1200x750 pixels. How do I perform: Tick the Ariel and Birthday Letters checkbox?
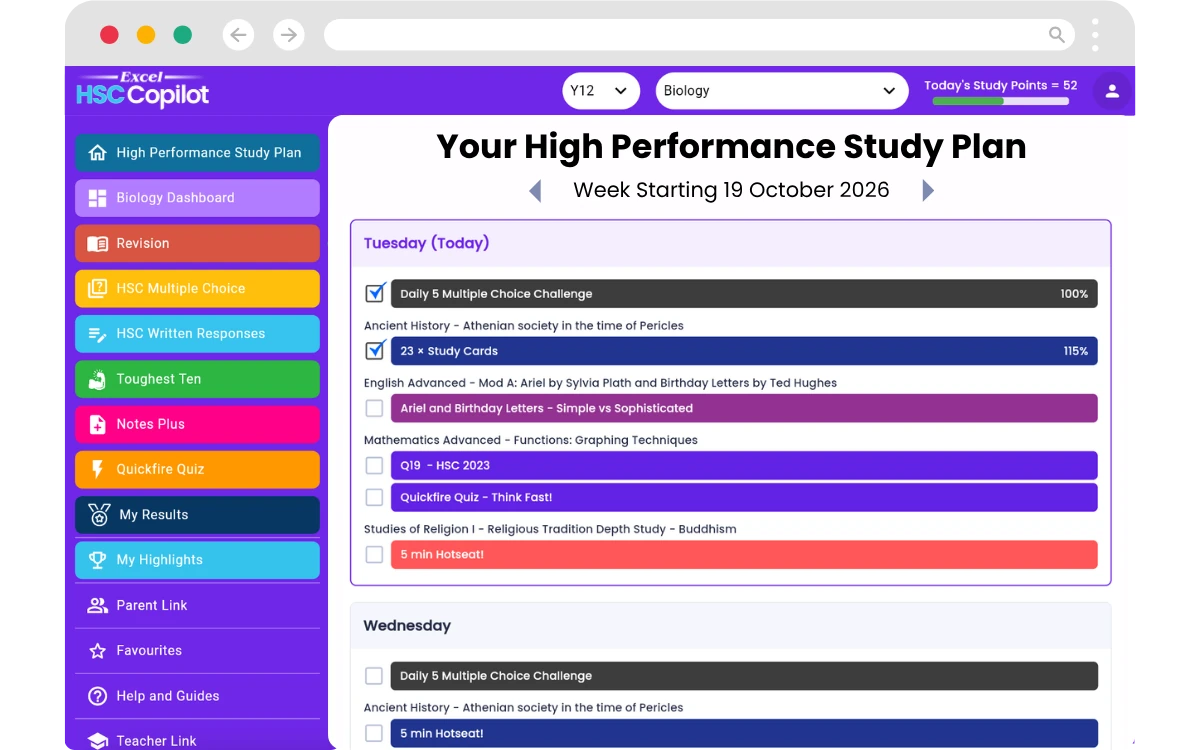pyautogui.click(x=374, y=408)
